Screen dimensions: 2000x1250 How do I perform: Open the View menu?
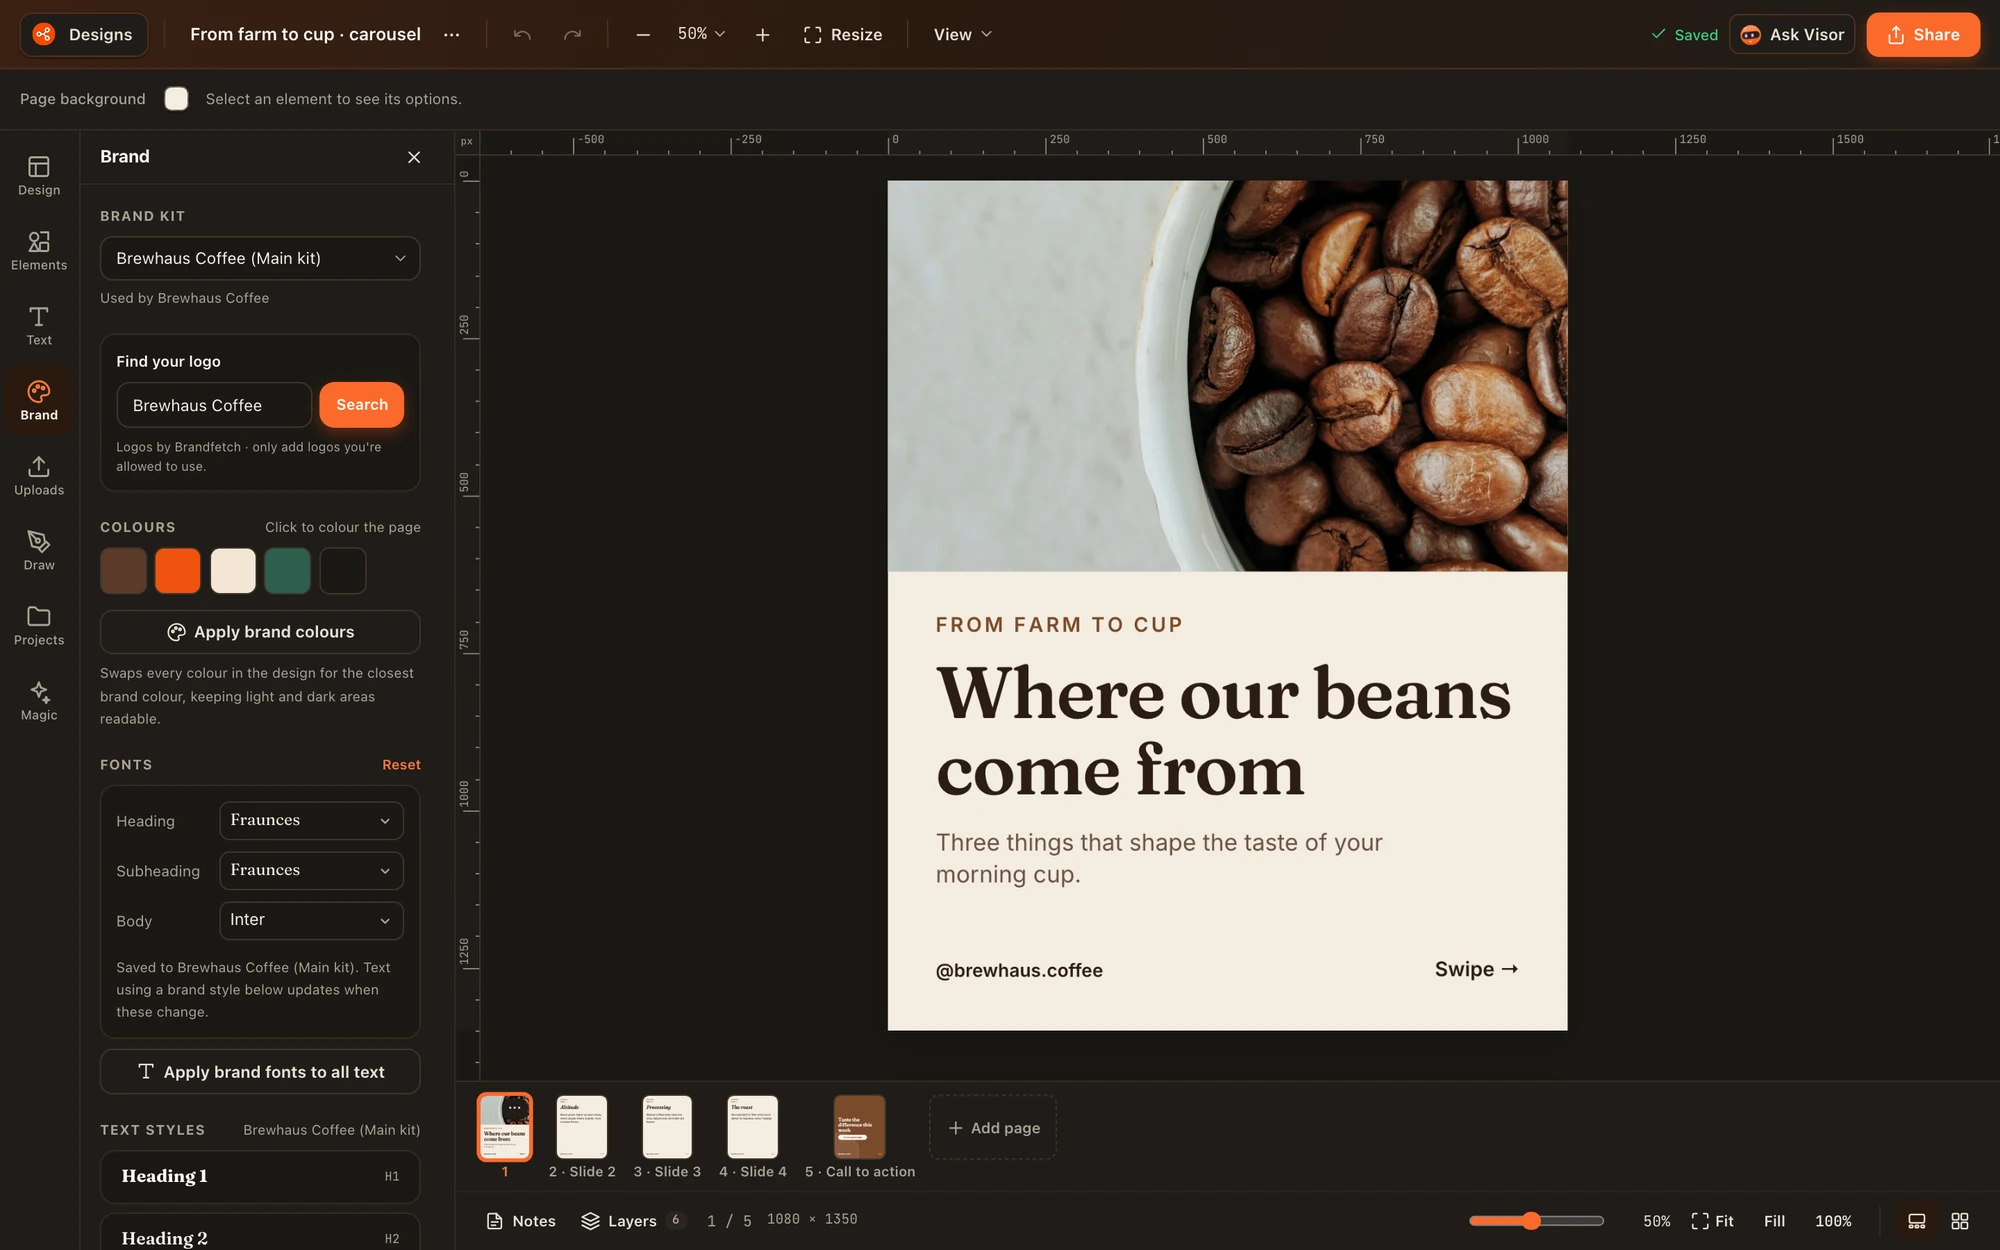tap(962, 34)
